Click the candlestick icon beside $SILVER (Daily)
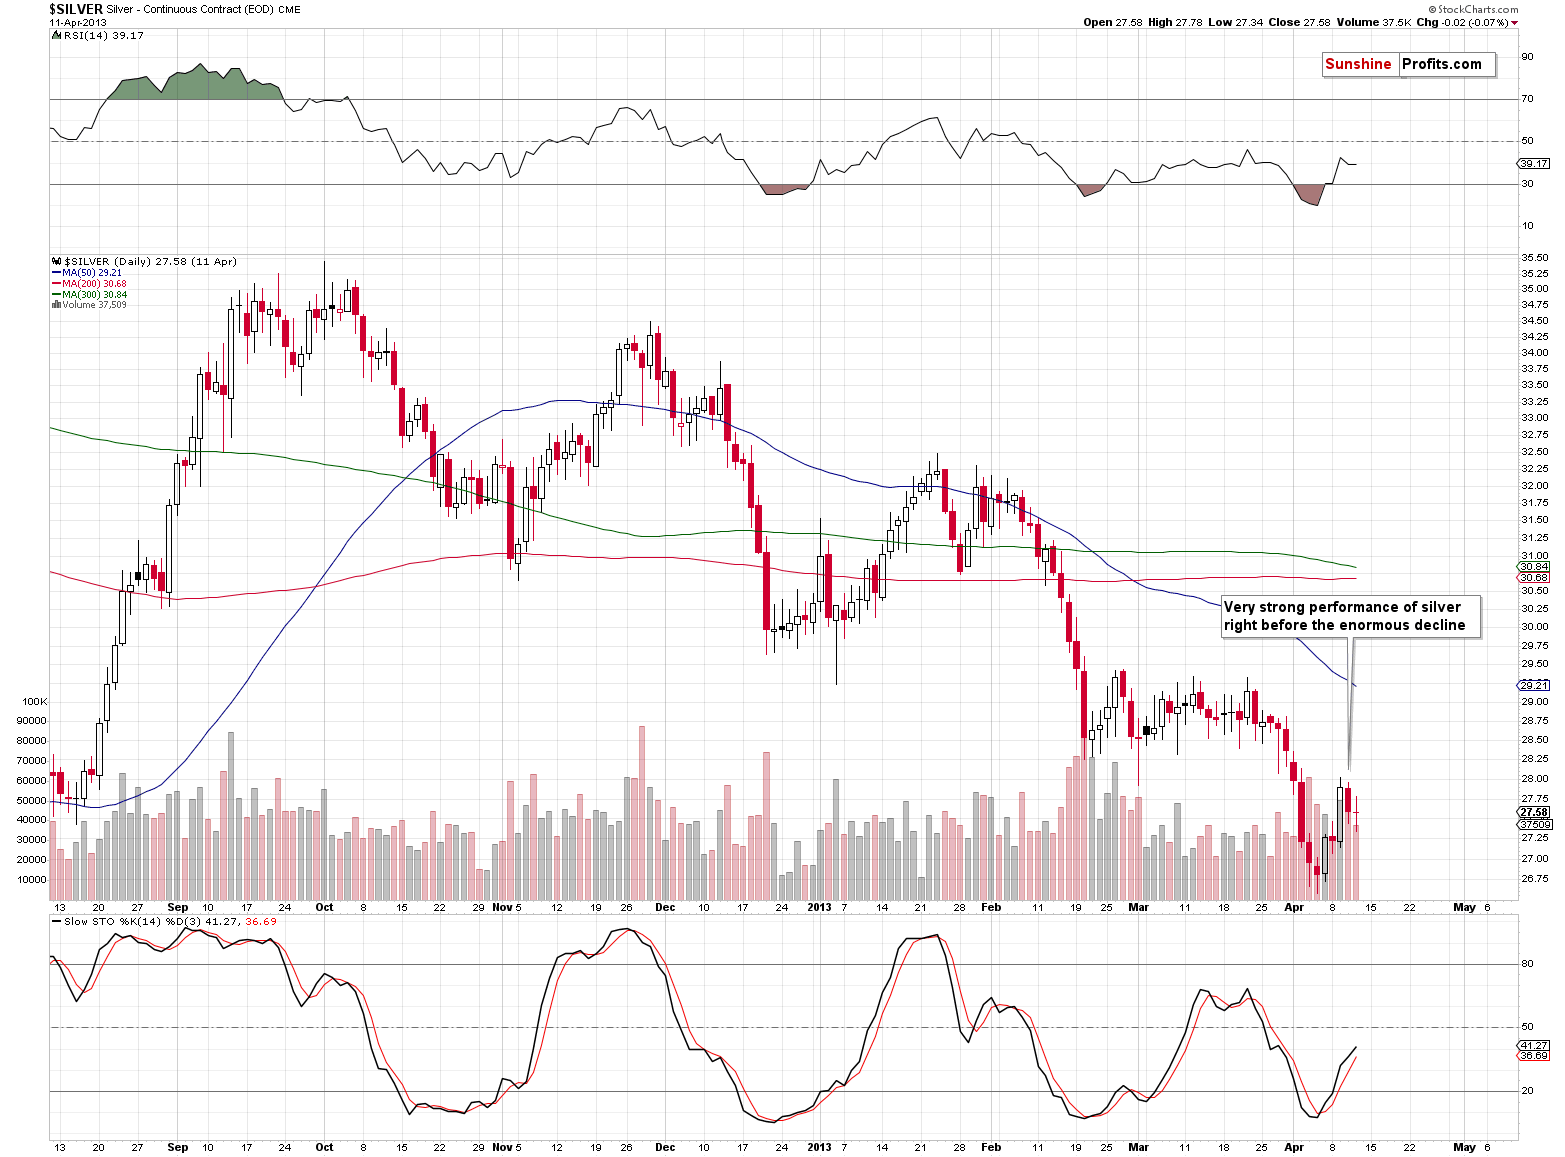 pos(56,262)
